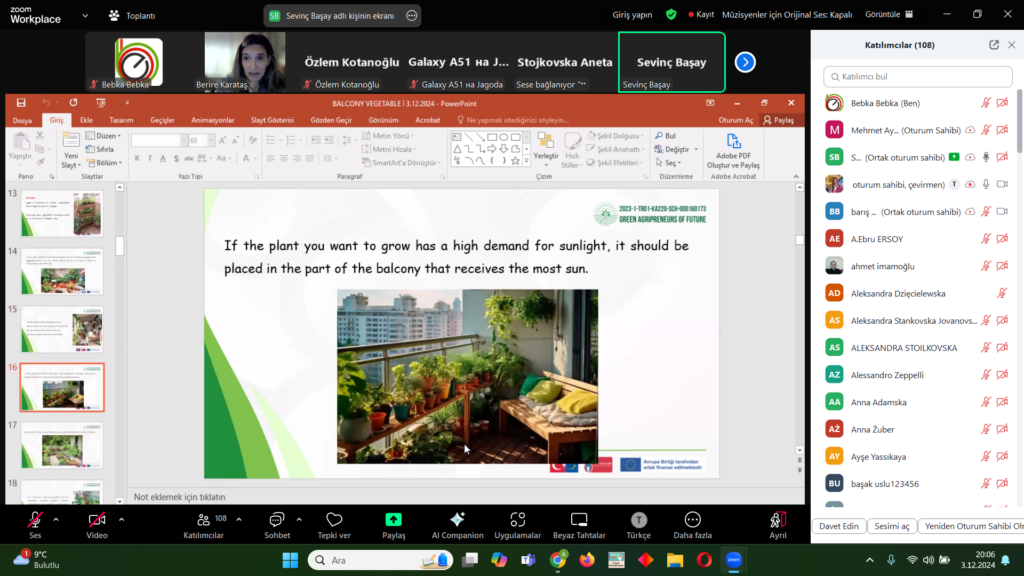Expand audio options arrow next to Ses

(x=56, y=519)
